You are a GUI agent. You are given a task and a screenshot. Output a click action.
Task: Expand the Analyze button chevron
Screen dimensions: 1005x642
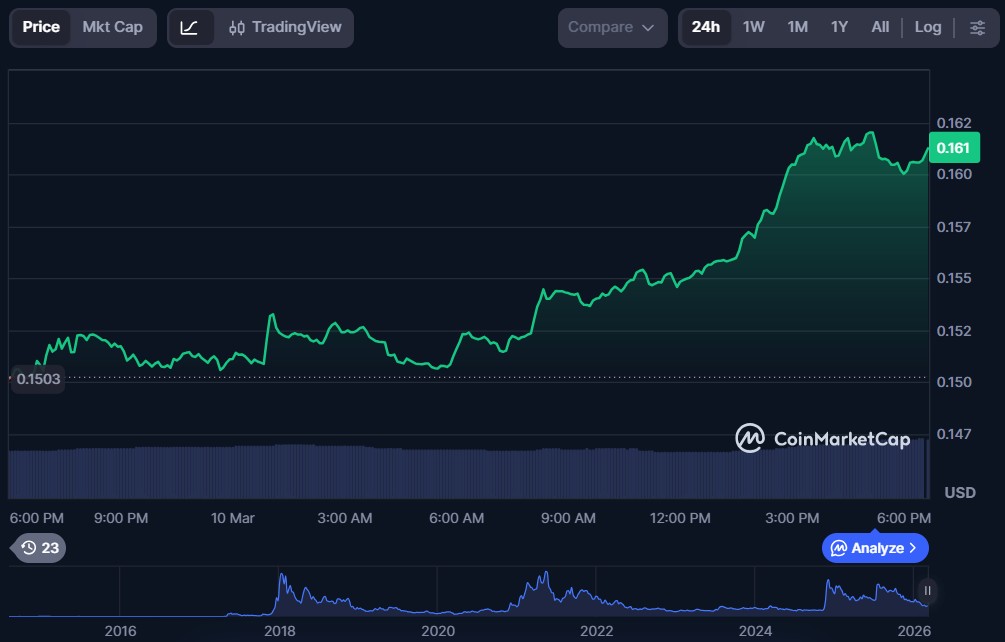tap(912, 548)
